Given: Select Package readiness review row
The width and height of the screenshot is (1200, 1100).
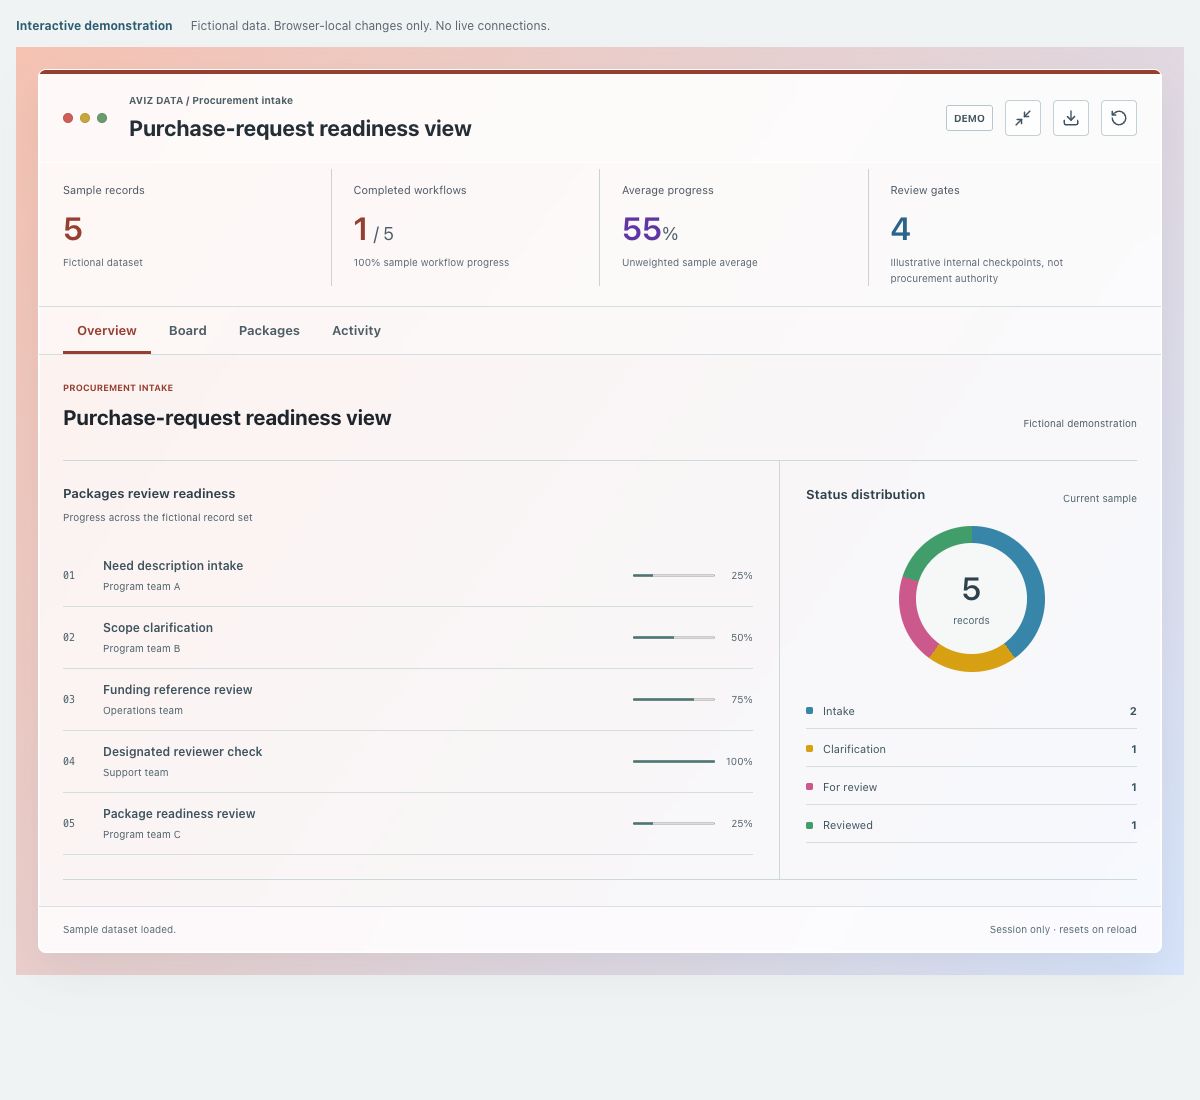Looking at the screenshot, I should click(x=408, y=824).
